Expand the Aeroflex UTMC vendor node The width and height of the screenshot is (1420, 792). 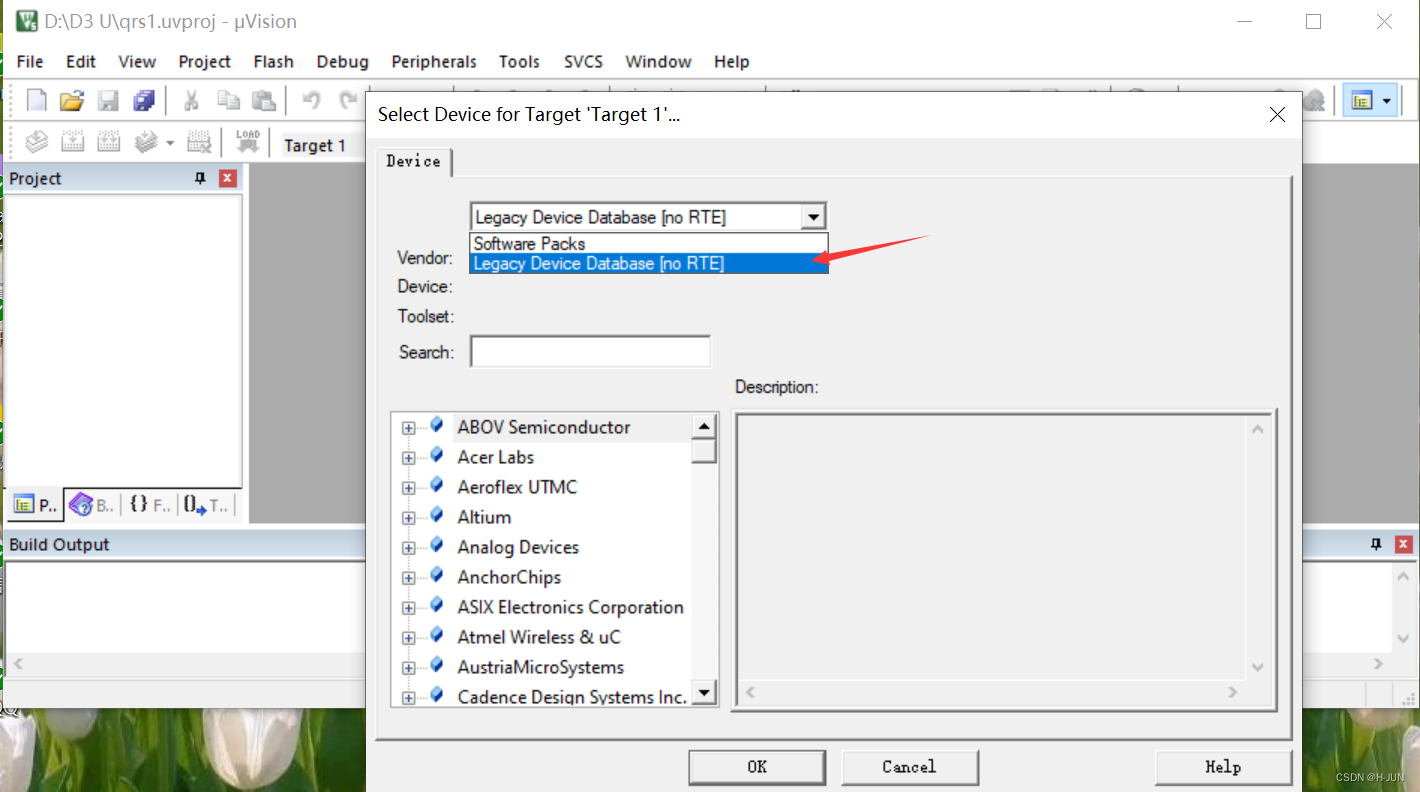click(x=408, y=488)
